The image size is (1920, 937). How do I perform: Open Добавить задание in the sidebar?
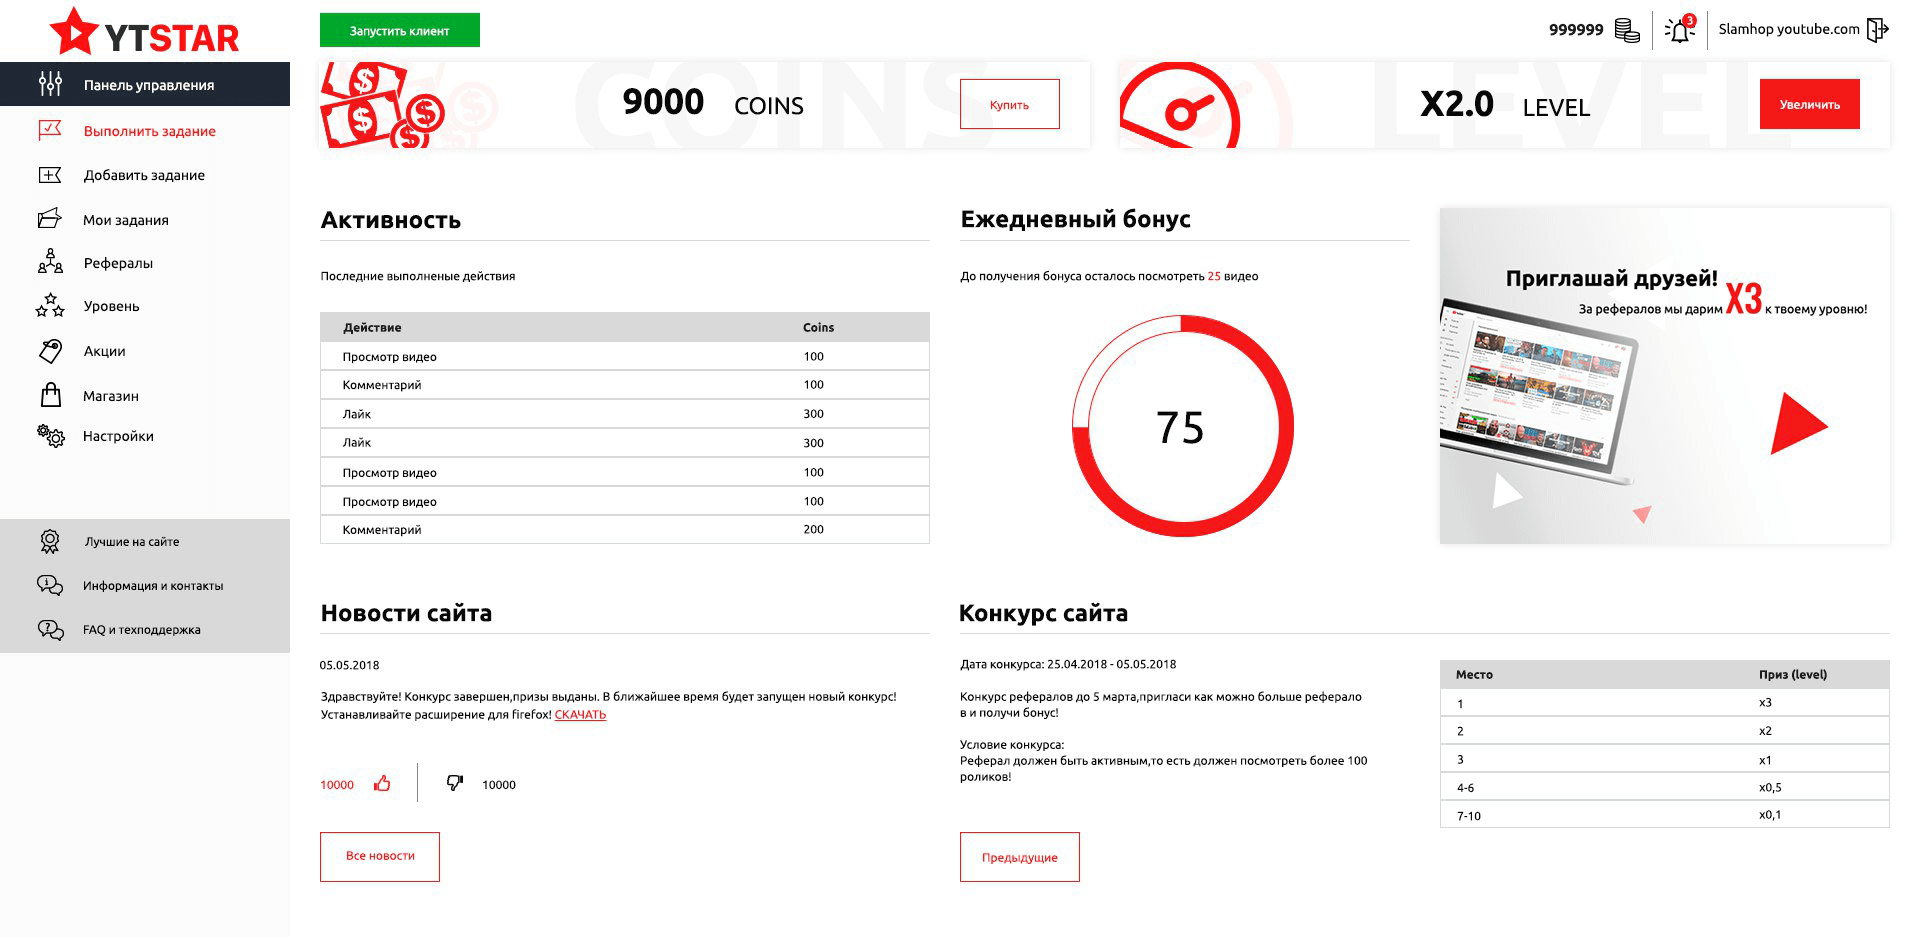coord(145,175)
